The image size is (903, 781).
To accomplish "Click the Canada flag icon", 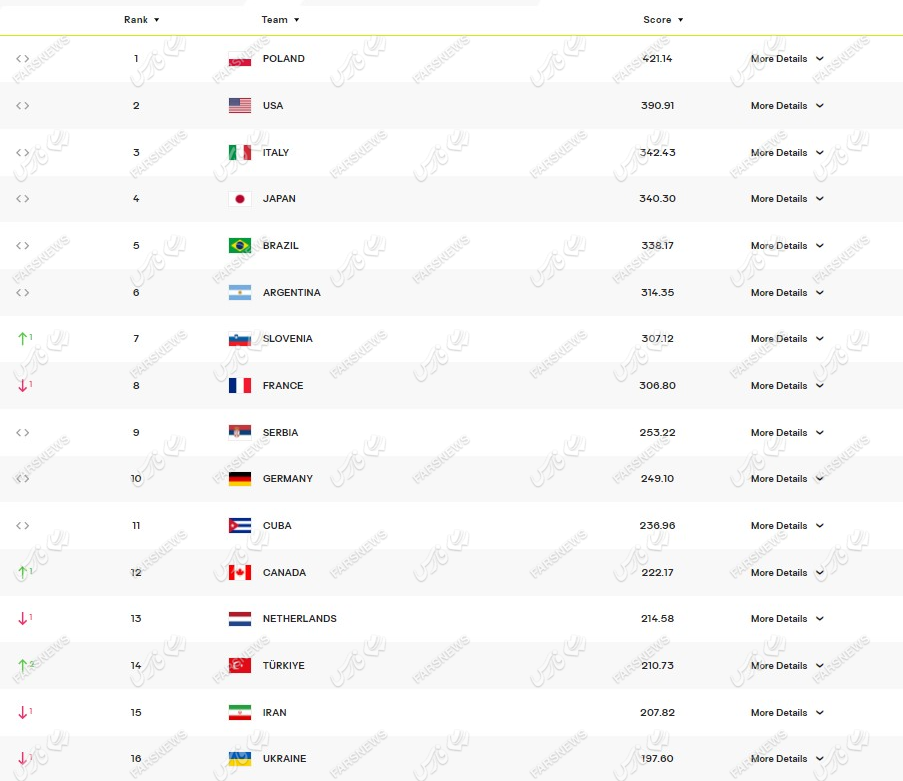I will click(x=239, y=572).
